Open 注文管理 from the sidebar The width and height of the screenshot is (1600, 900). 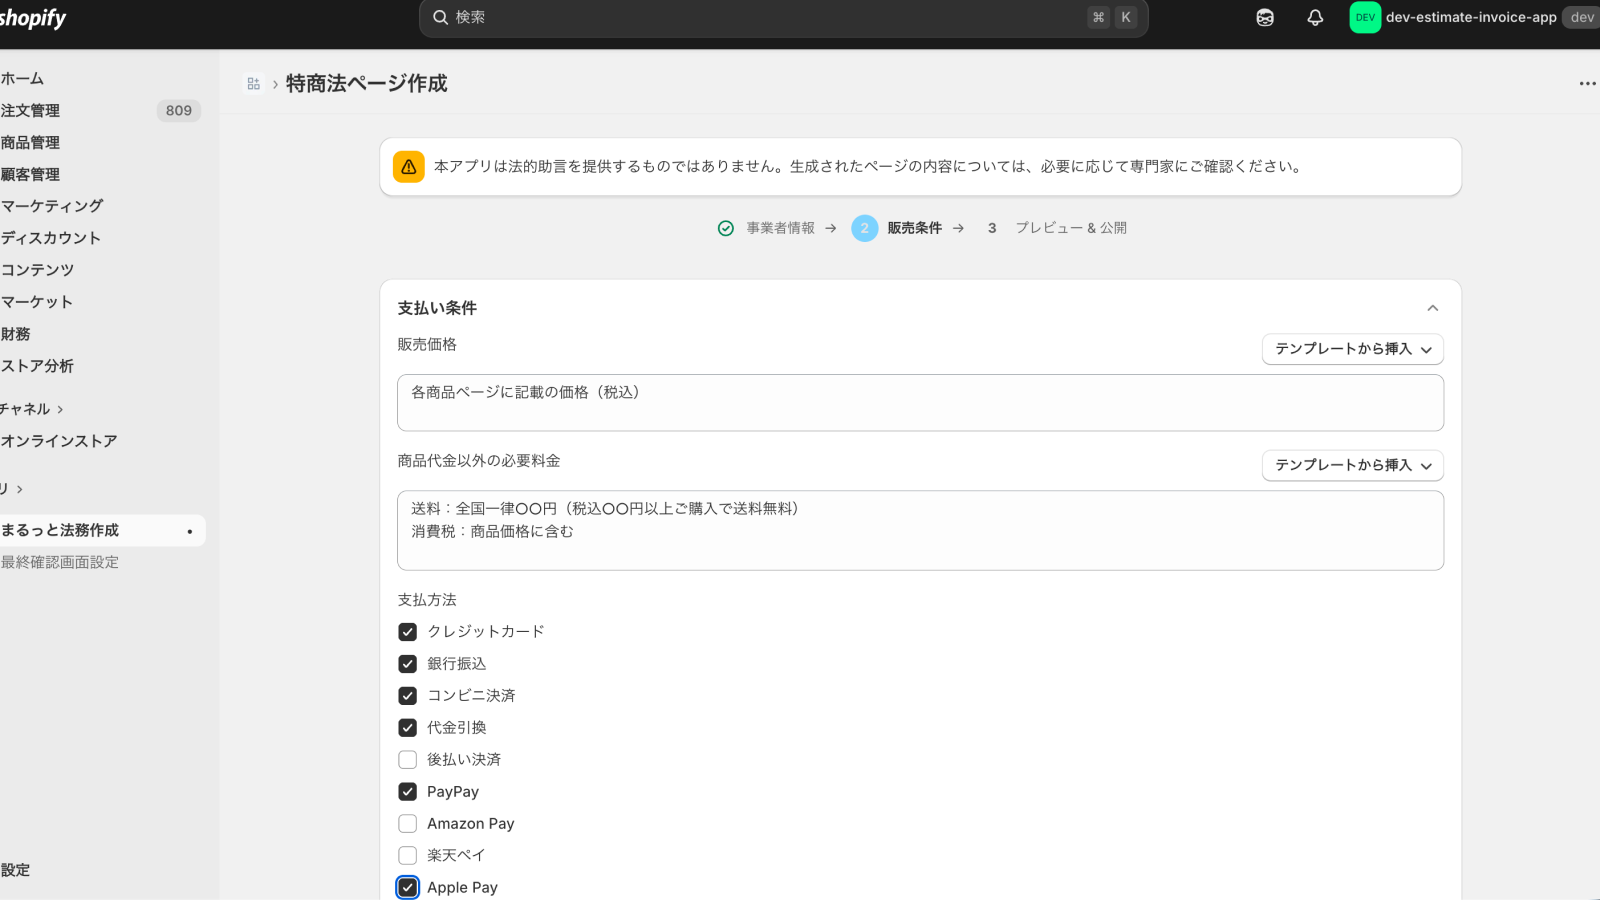click(30, 110)
